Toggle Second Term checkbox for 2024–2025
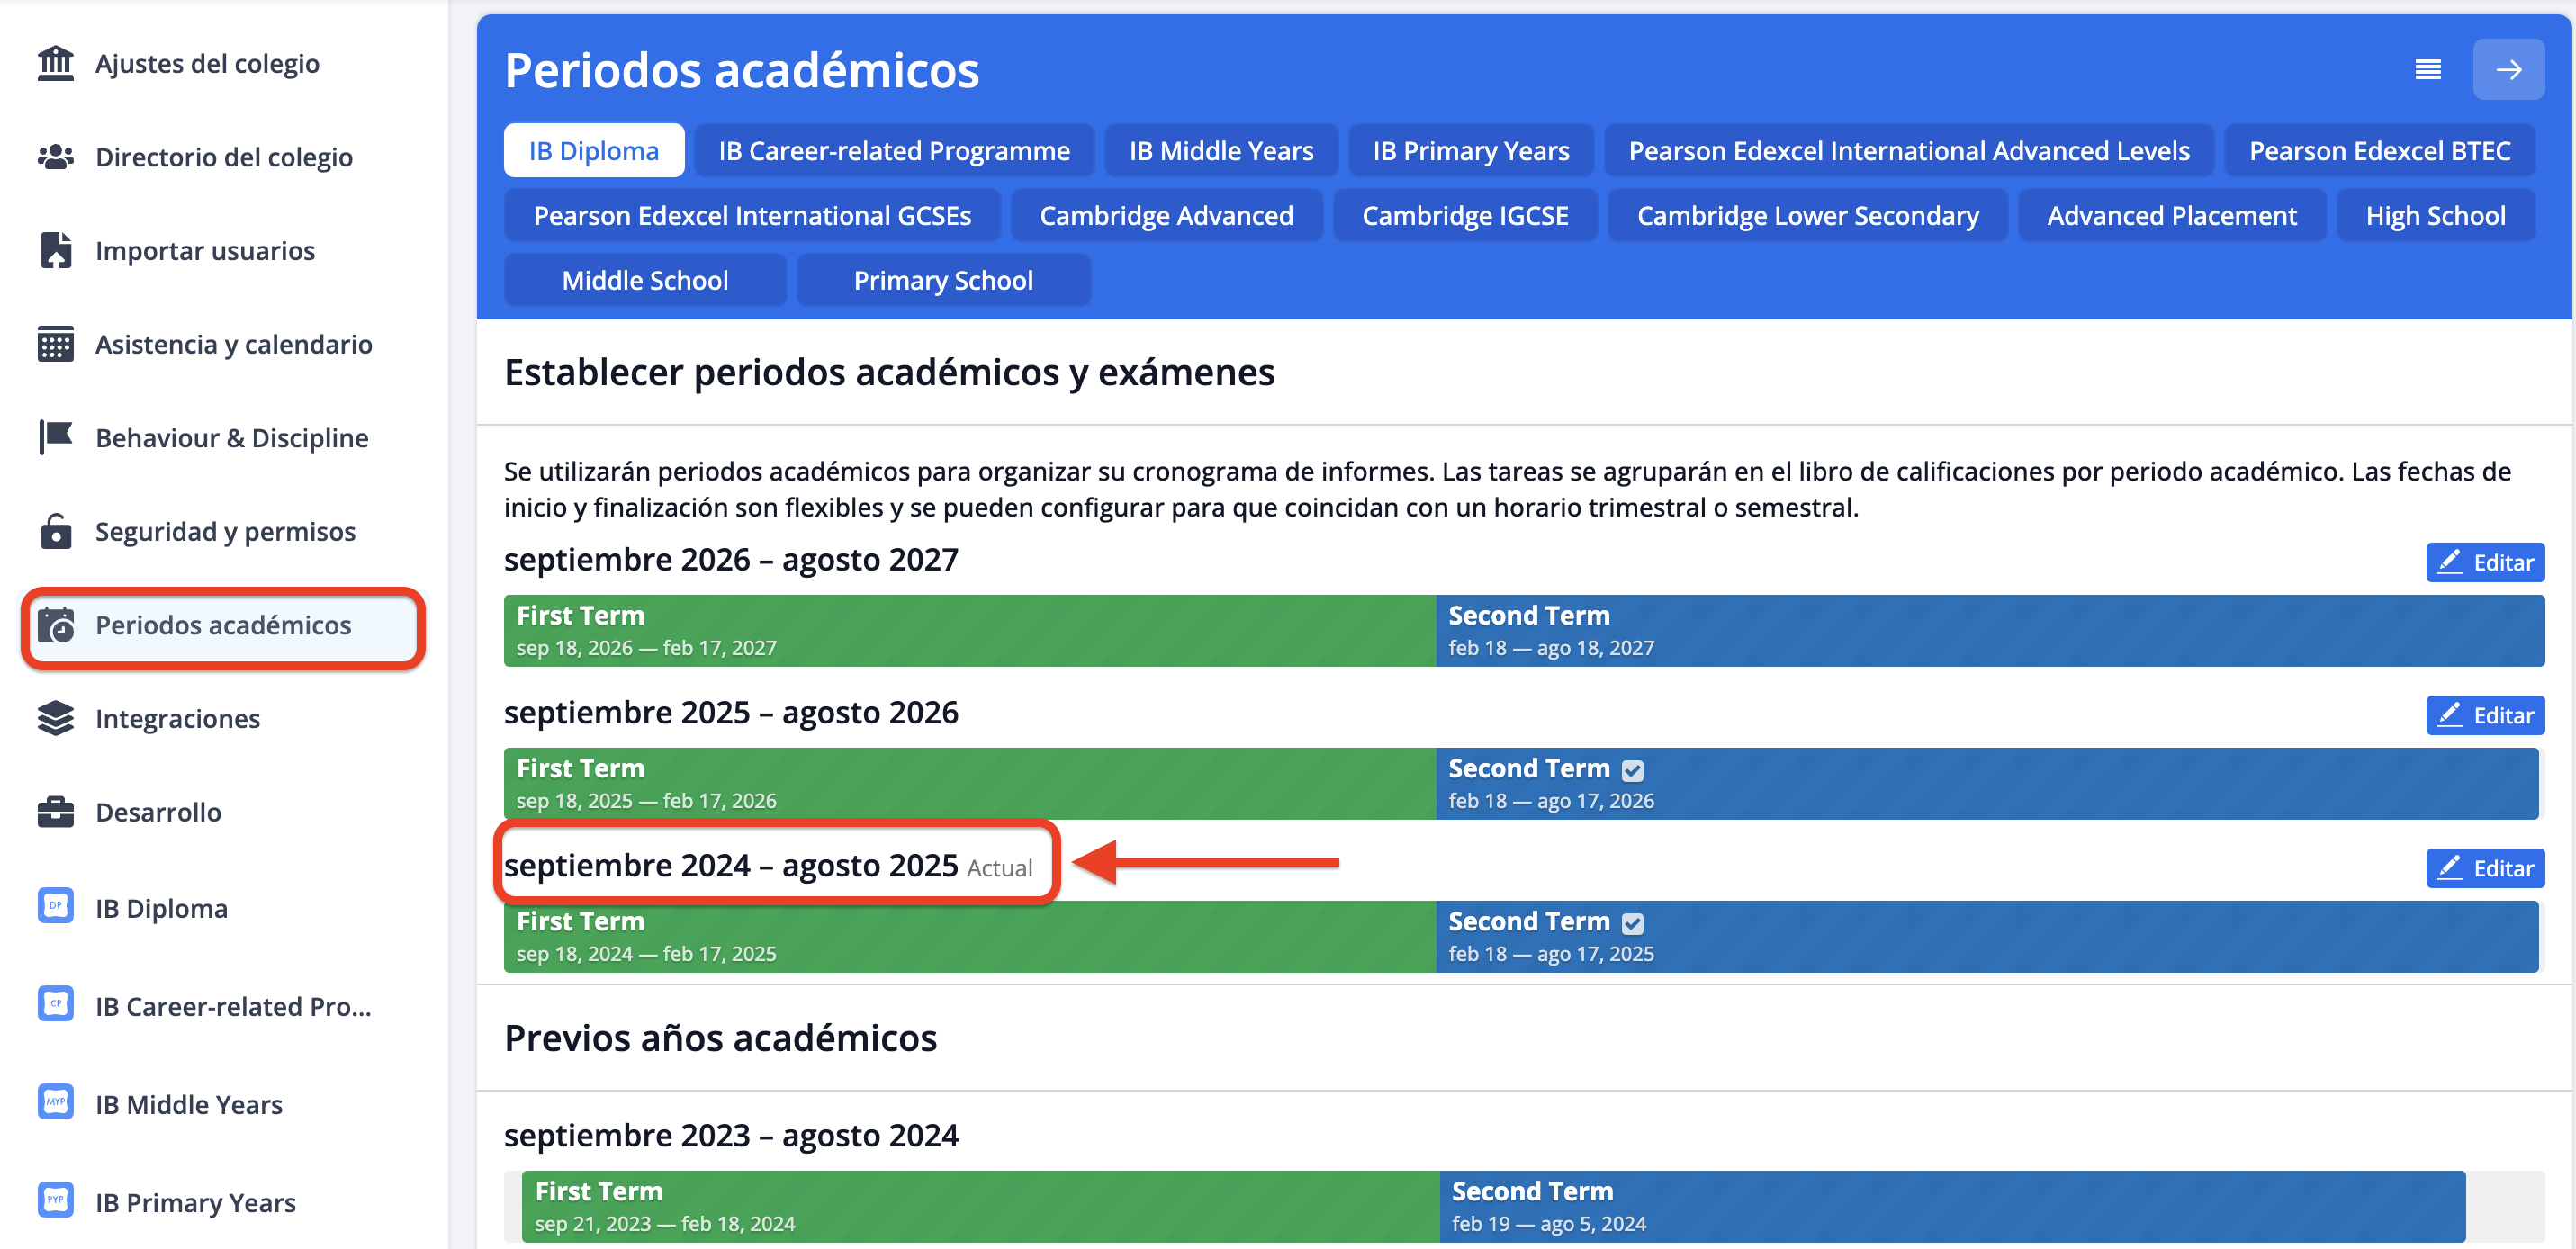This screenshot has height=1249, width=2576. tap(1632, 923)
